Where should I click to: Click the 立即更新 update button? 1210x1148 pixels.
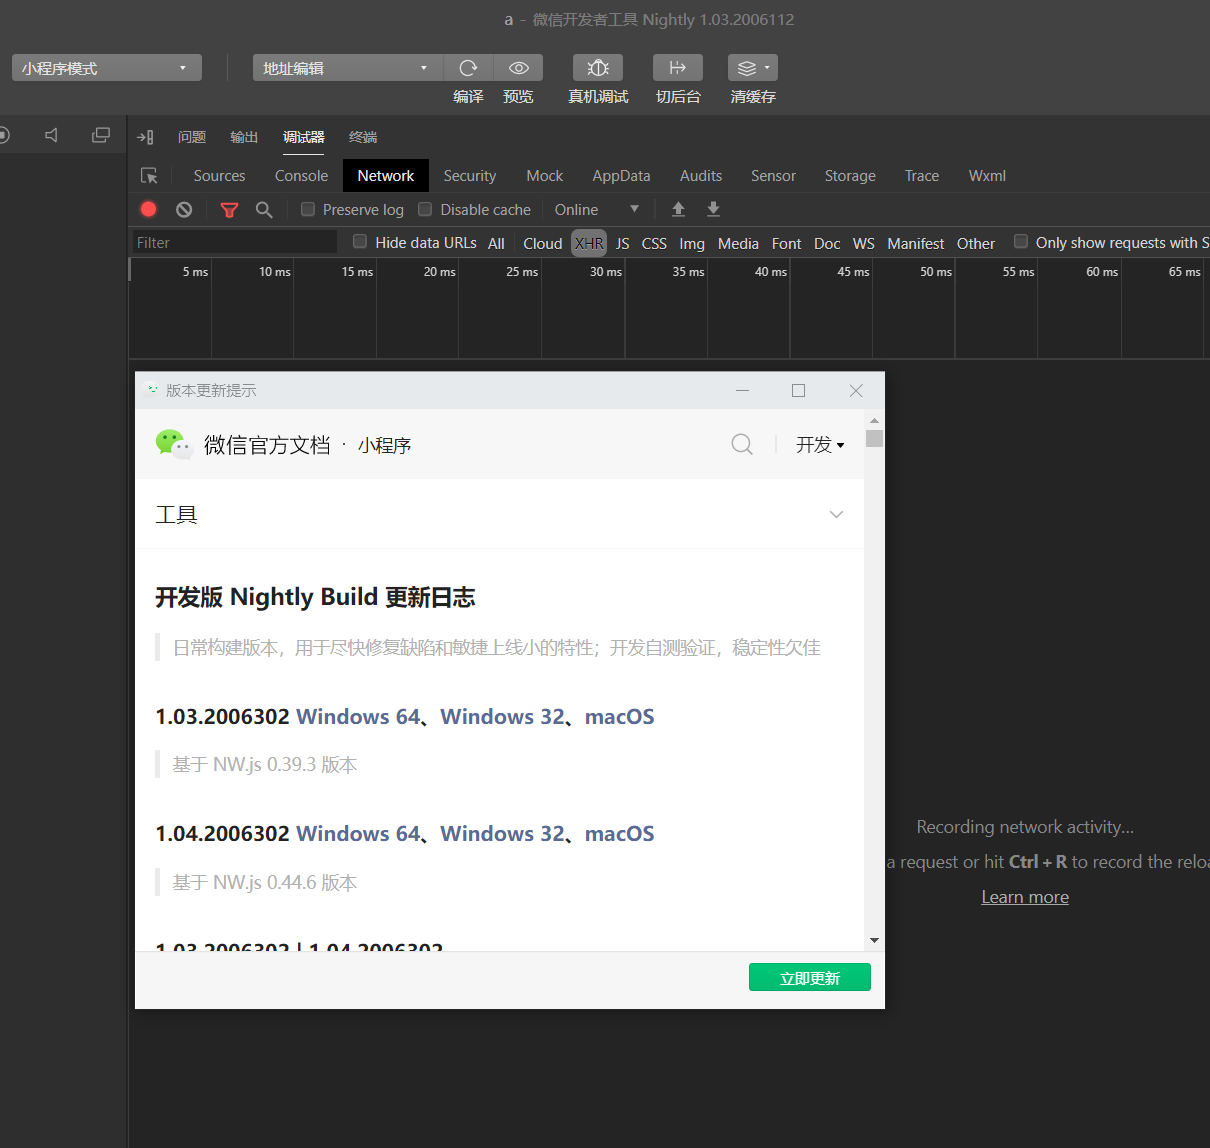[x=810, y=977]
